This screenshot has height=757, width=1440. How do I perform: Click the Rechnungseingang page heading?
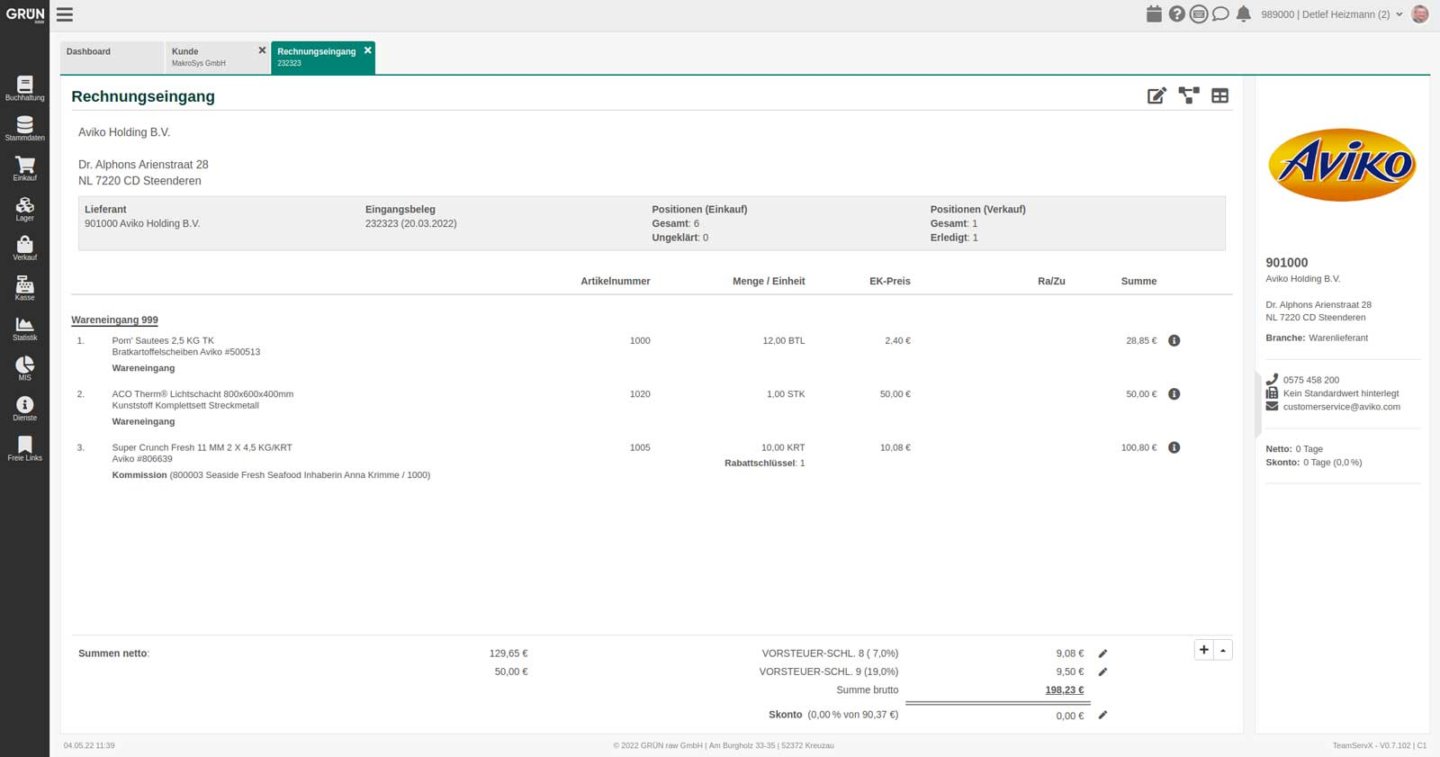click(x=143, y=97)
